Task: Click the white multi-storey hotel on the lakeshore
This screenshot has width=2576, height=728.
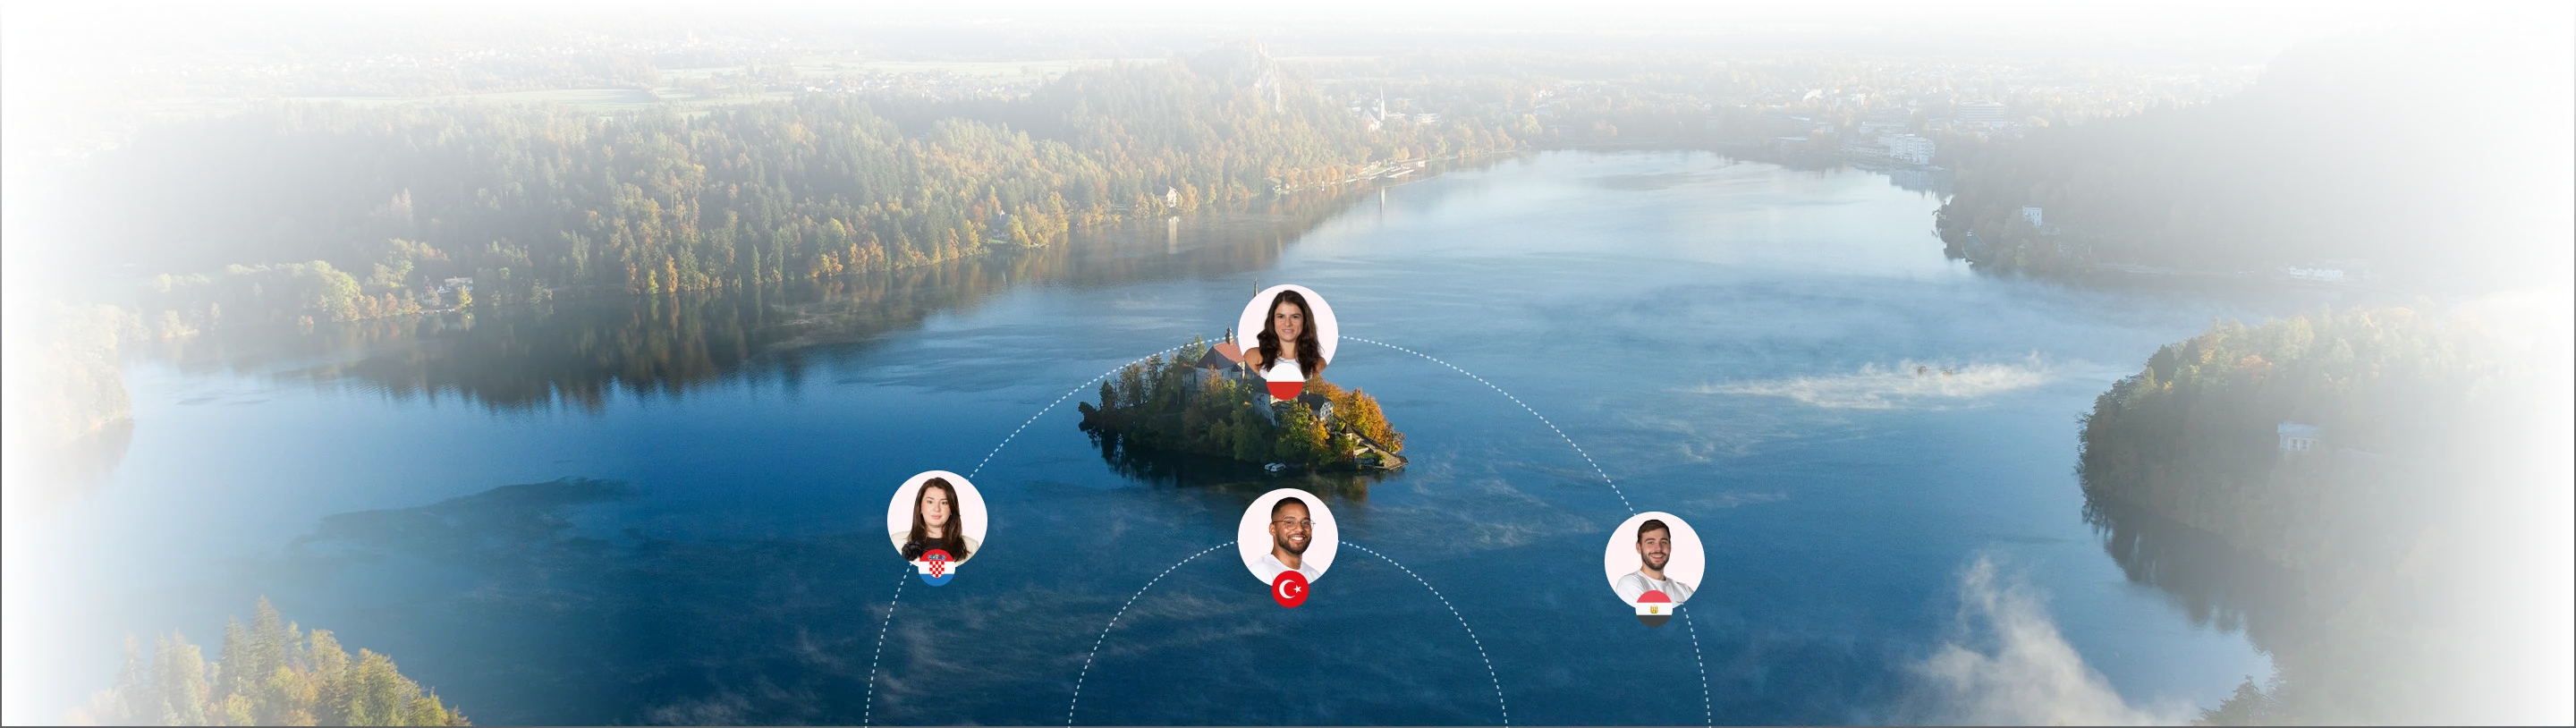Action: click(1911, 148)
